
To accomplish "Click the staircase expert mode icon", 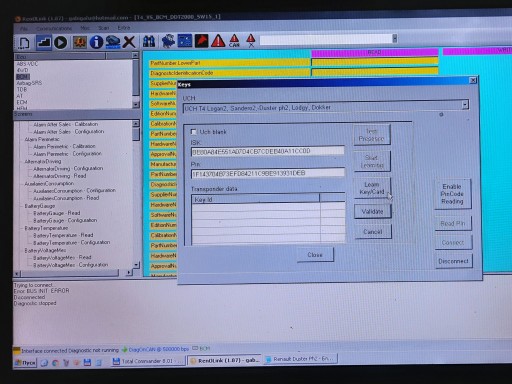I will 44,42.
